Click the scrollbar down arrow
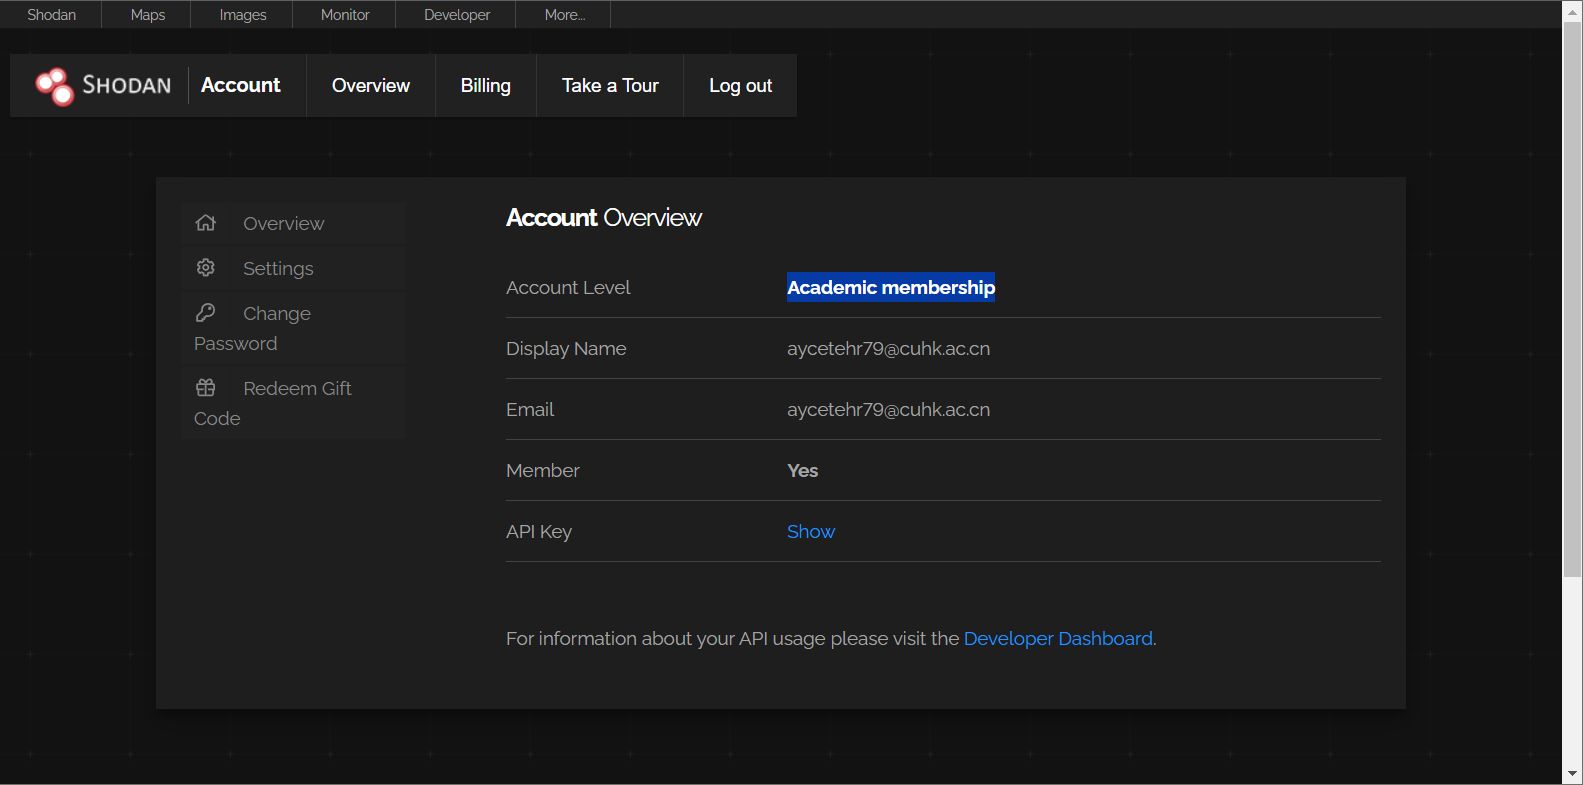This screenshot has height=785, width=1583. click(x=1573, y=774)
